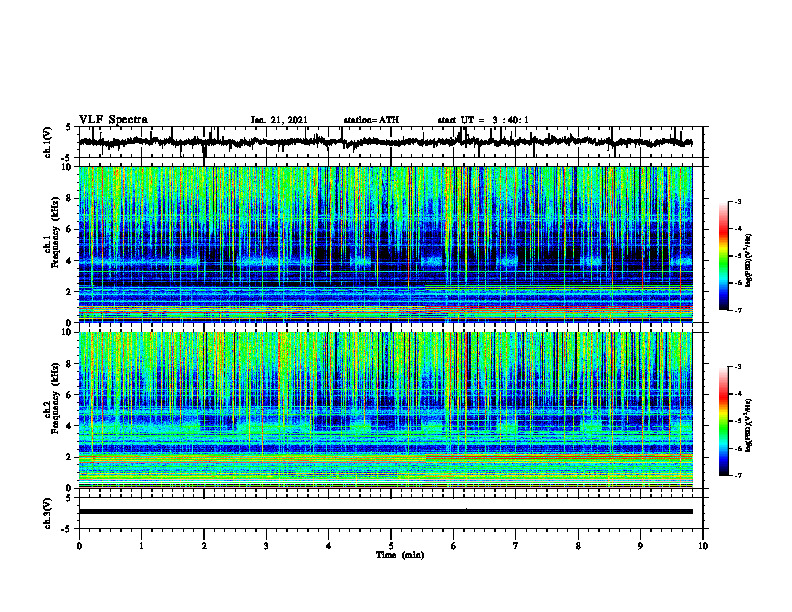This screenshot has height=612, width=792.
Task: Click the ch.1 color scale bar
Action: click(724, 256)
